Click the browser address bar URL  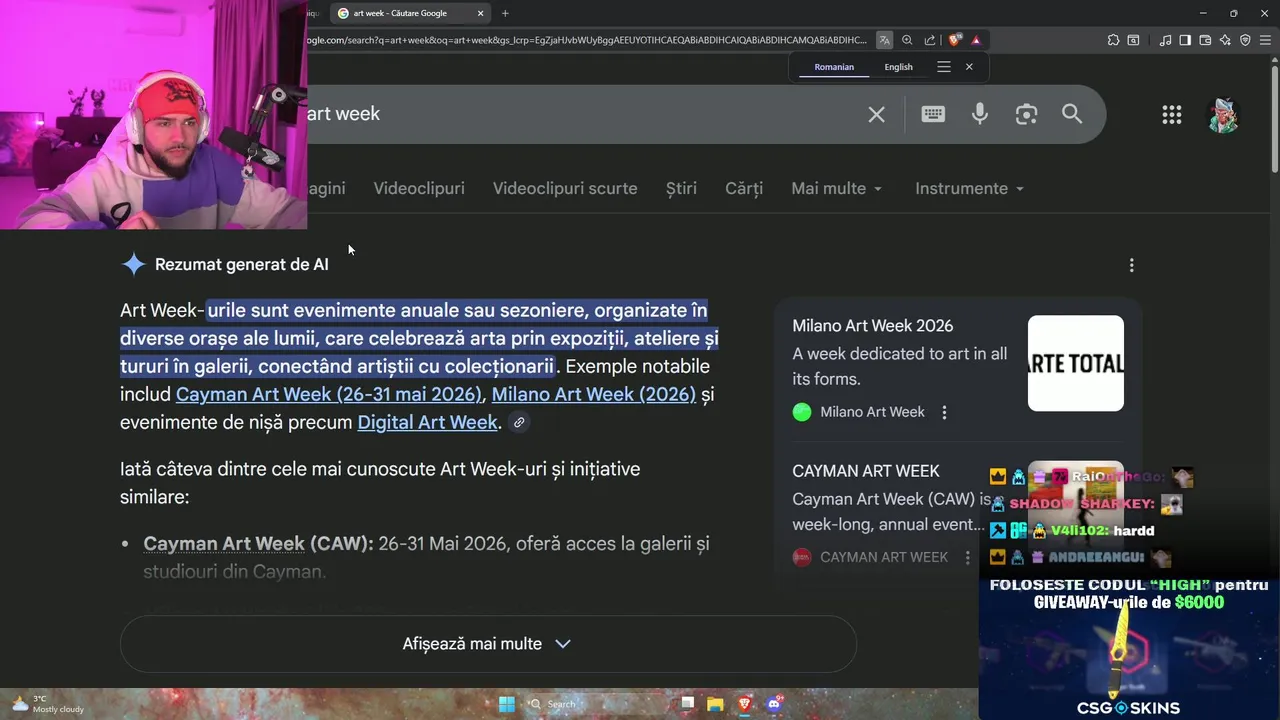(x=586, y=40)
